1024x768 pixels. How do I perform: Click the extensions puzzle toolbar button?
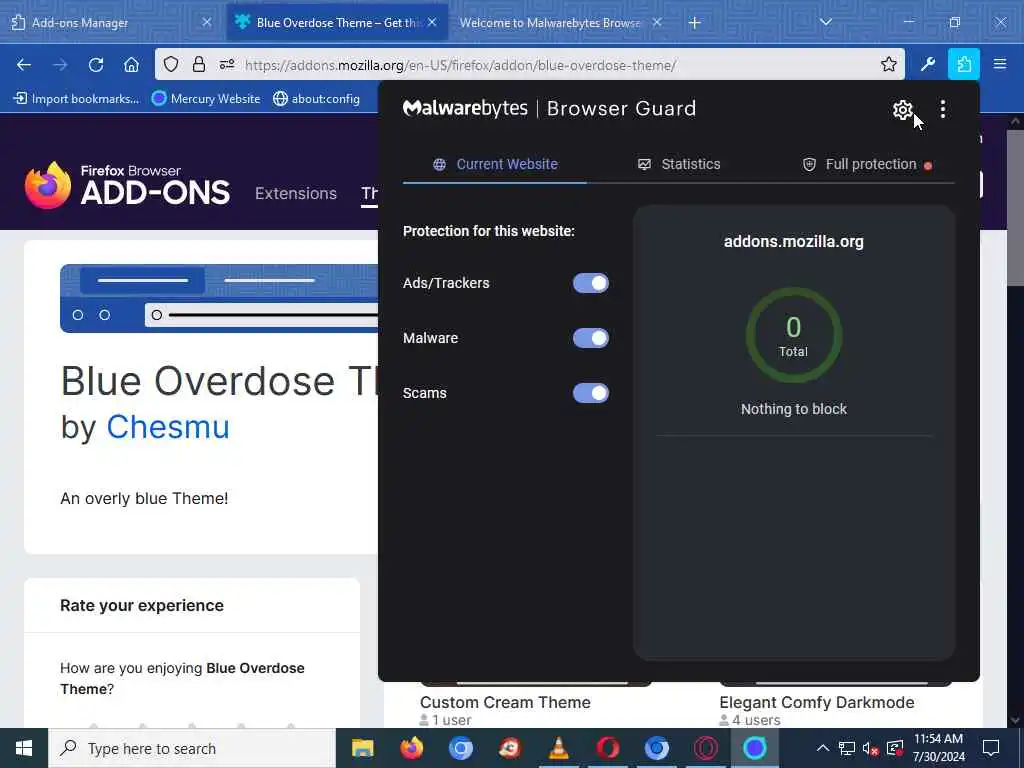[x=963, y=64]
